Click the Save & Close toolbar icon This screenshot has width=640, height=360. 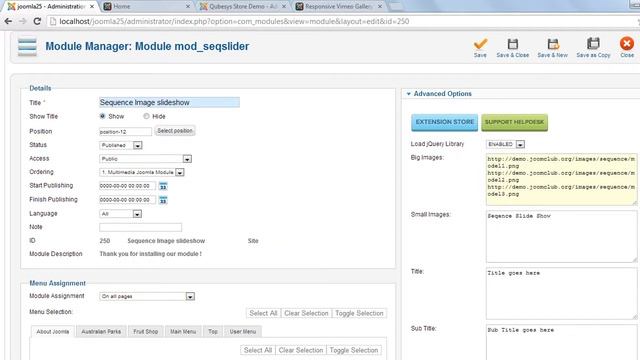pos(513,44)
